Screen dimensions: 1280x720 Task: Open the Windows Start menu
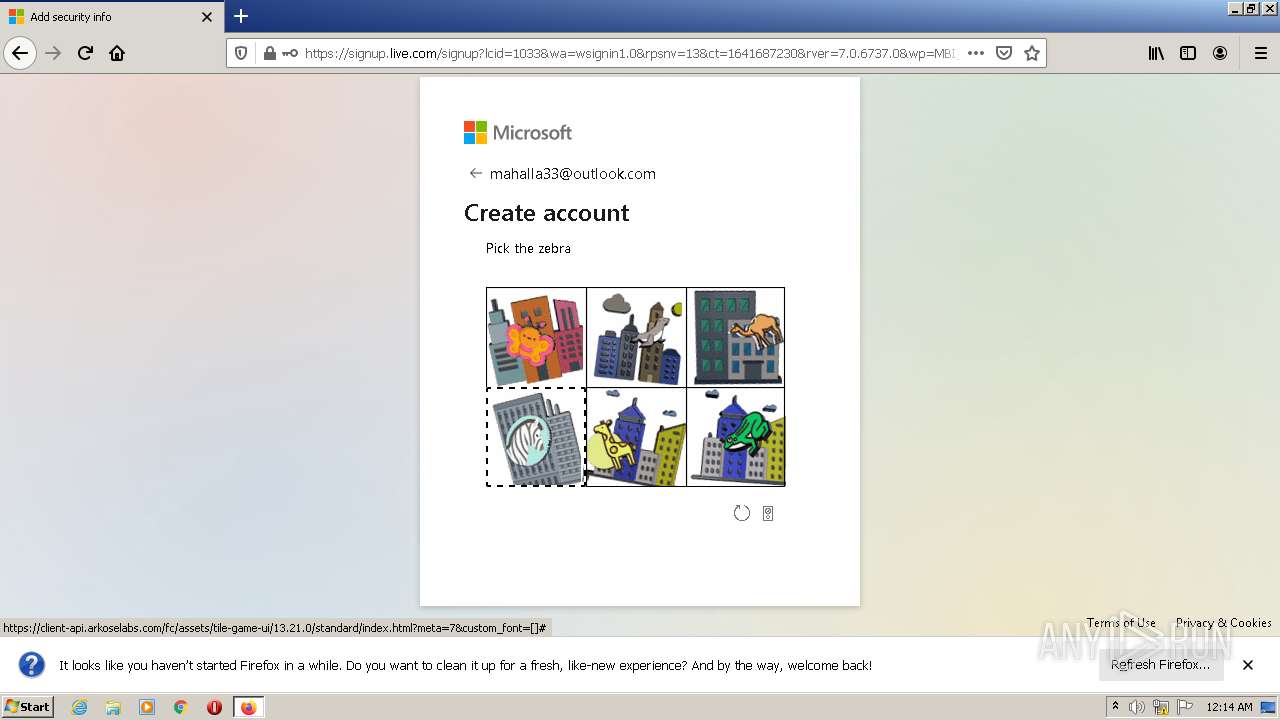tap(27, 707)
